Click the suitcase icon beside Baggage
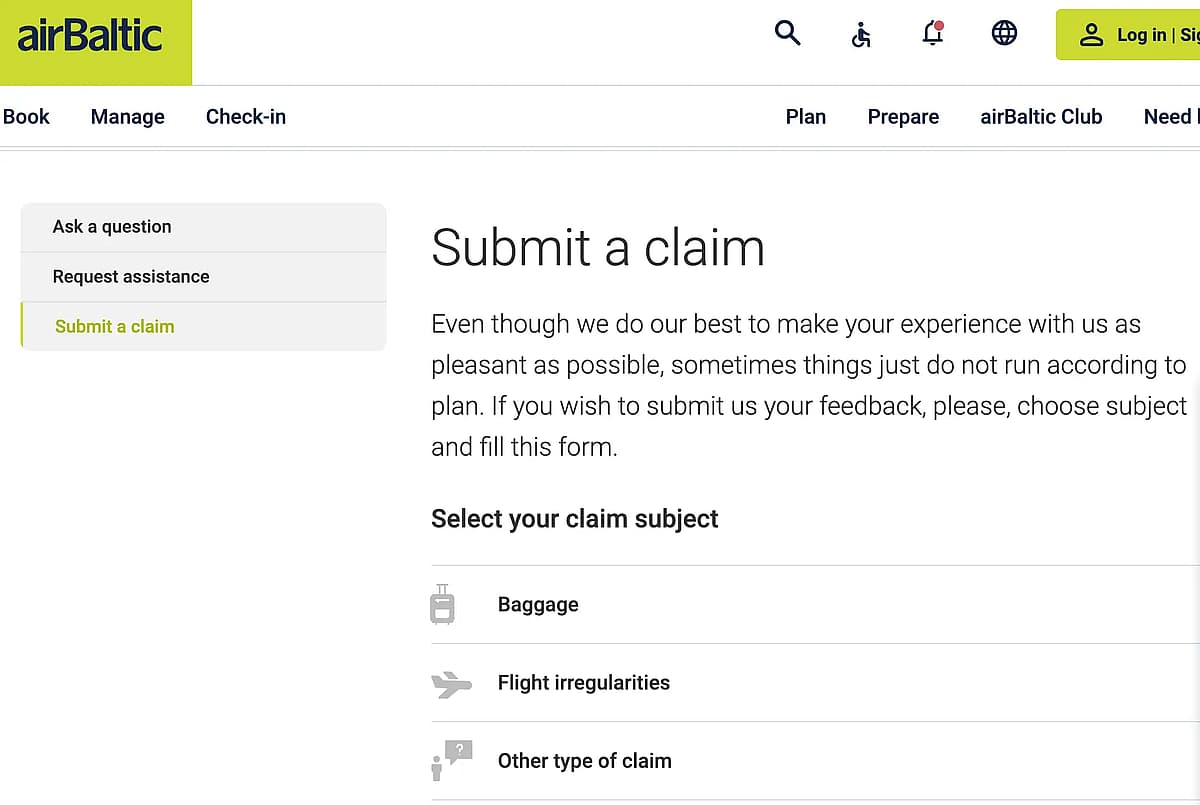Viewport: 1200px width, 805px height. point(442,604)
